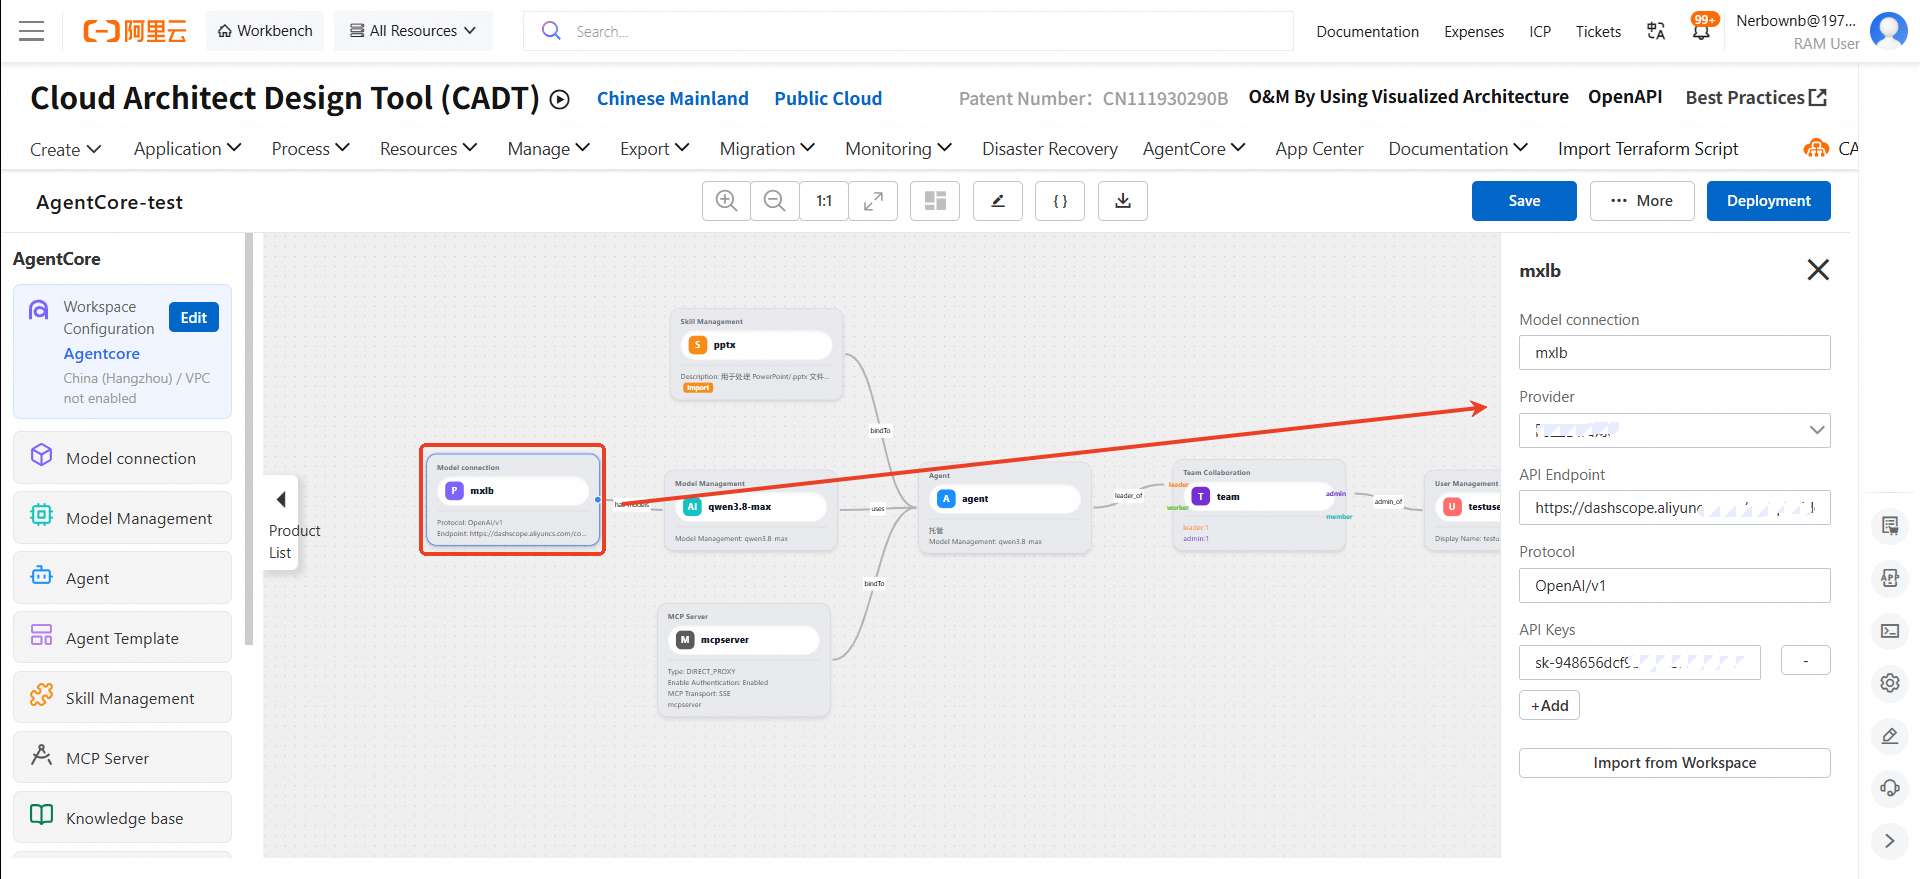
Task: Open the support headset icon
Action: (x=1890, y=788)
